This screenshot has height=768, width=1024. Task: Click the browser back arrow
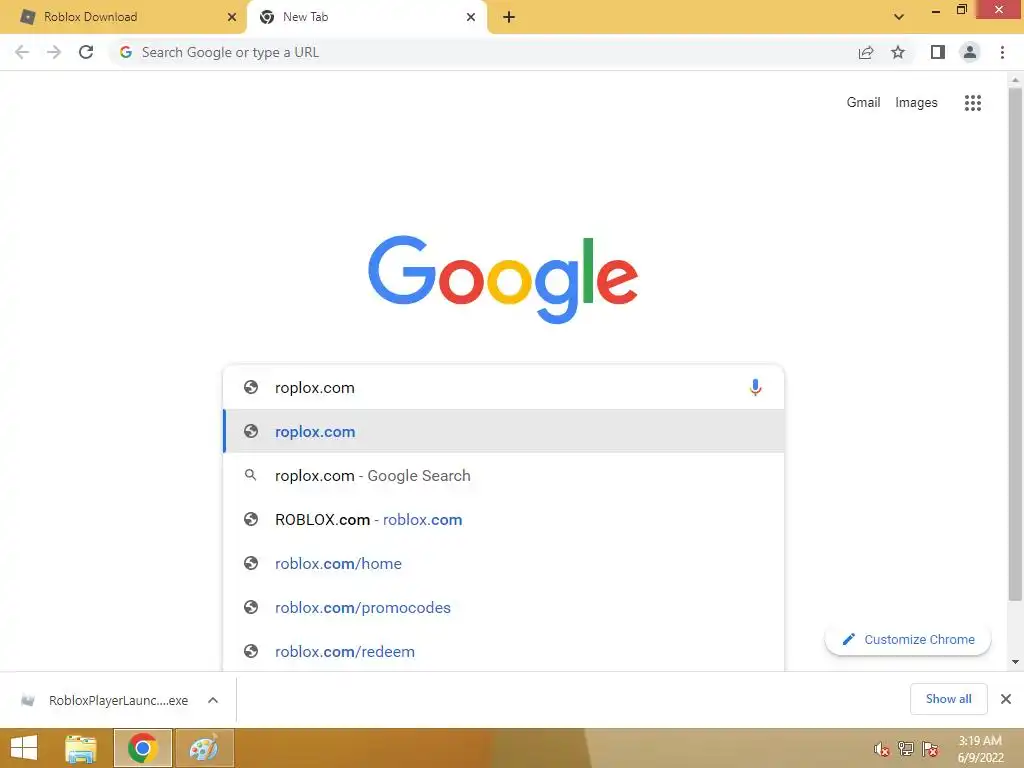[22, 52]
